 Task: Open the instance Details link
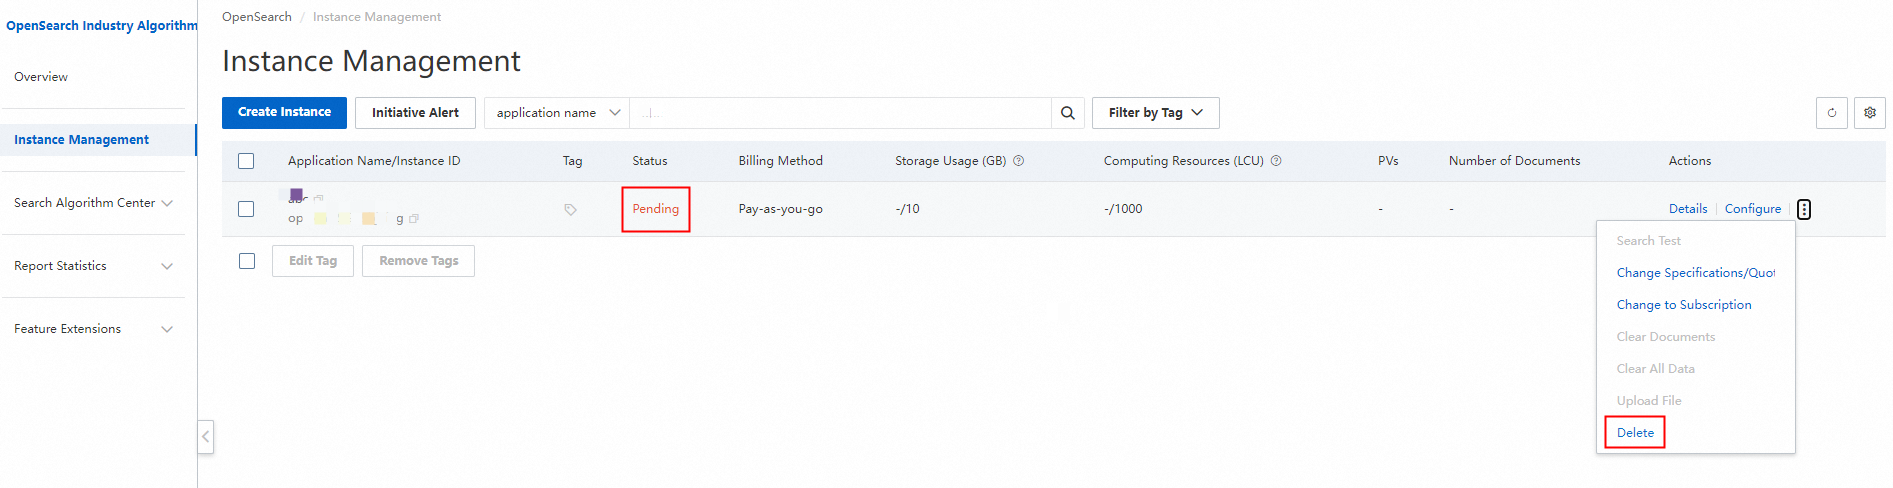(x=1688, y=209)
